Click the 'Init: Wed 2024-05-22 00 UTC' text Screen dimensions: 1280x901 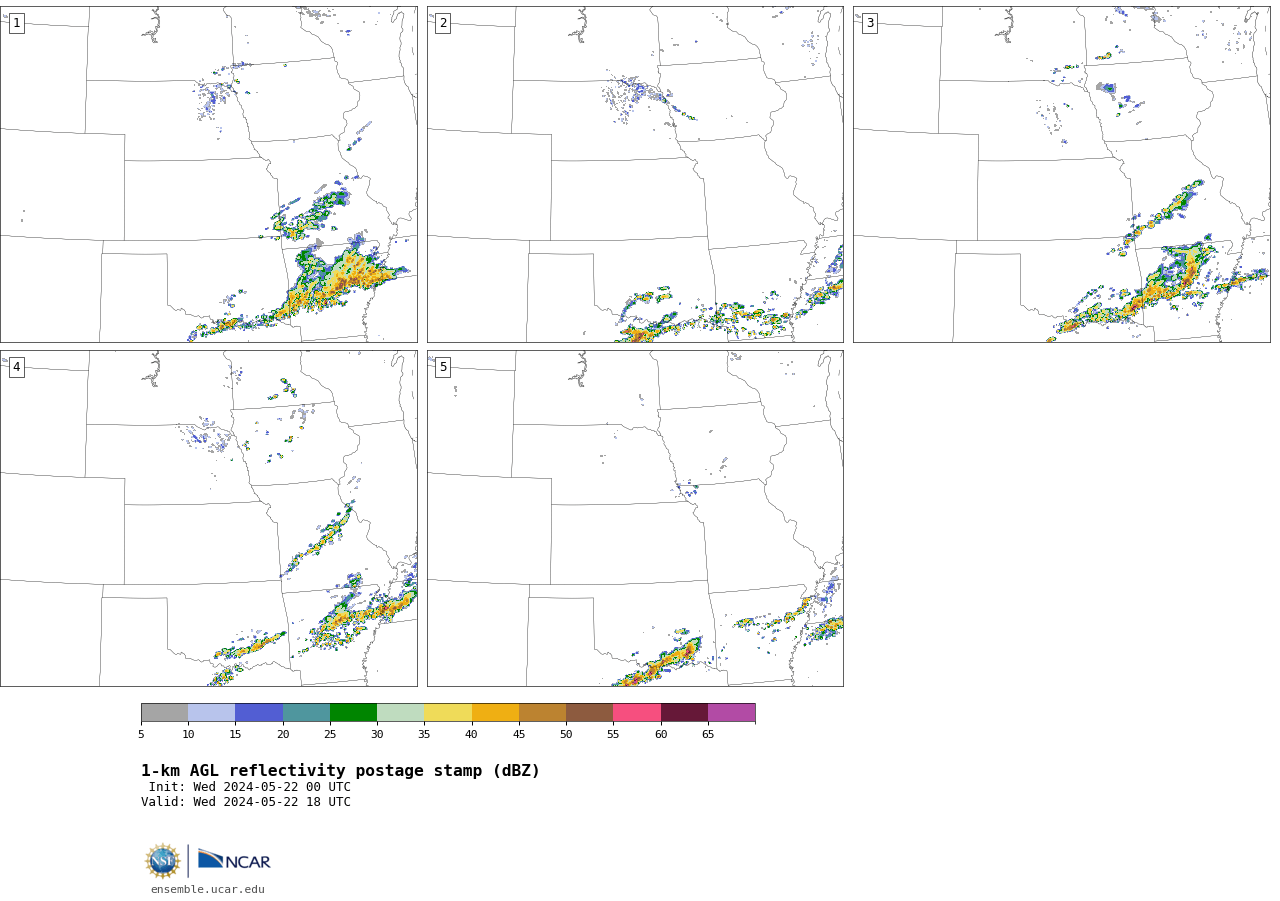click(250, 787)
